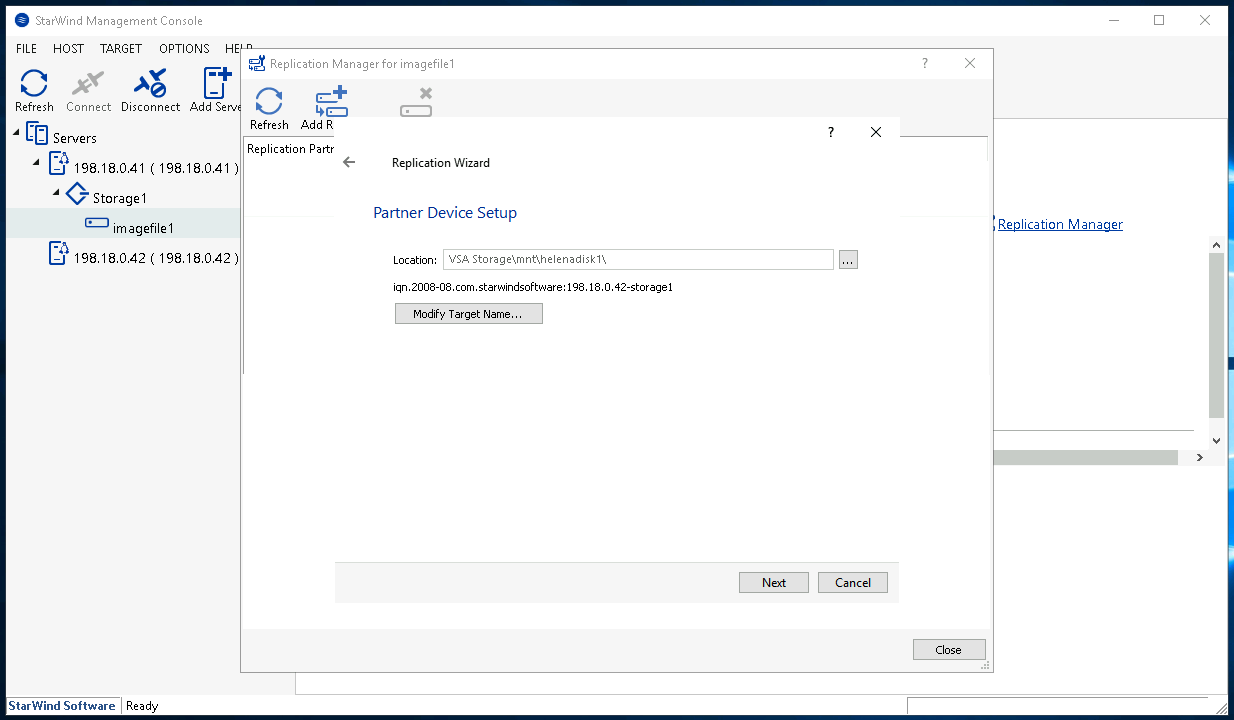1234x720 pixels.
Task: Select server 198.18.0.42 in tree
Action: (x=155, y=258)
